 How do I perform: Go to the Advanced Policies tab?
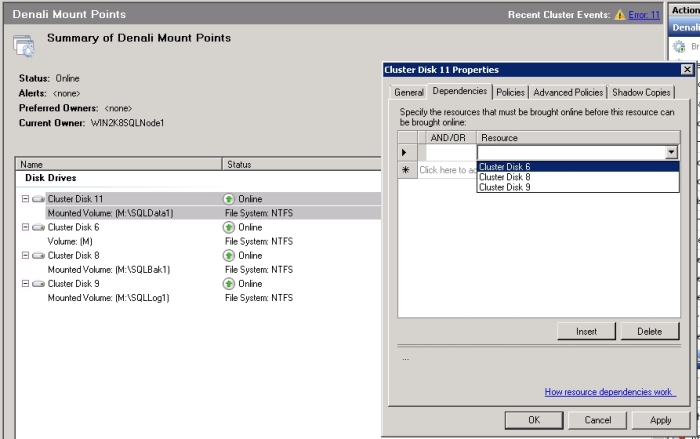pos(568,92)
